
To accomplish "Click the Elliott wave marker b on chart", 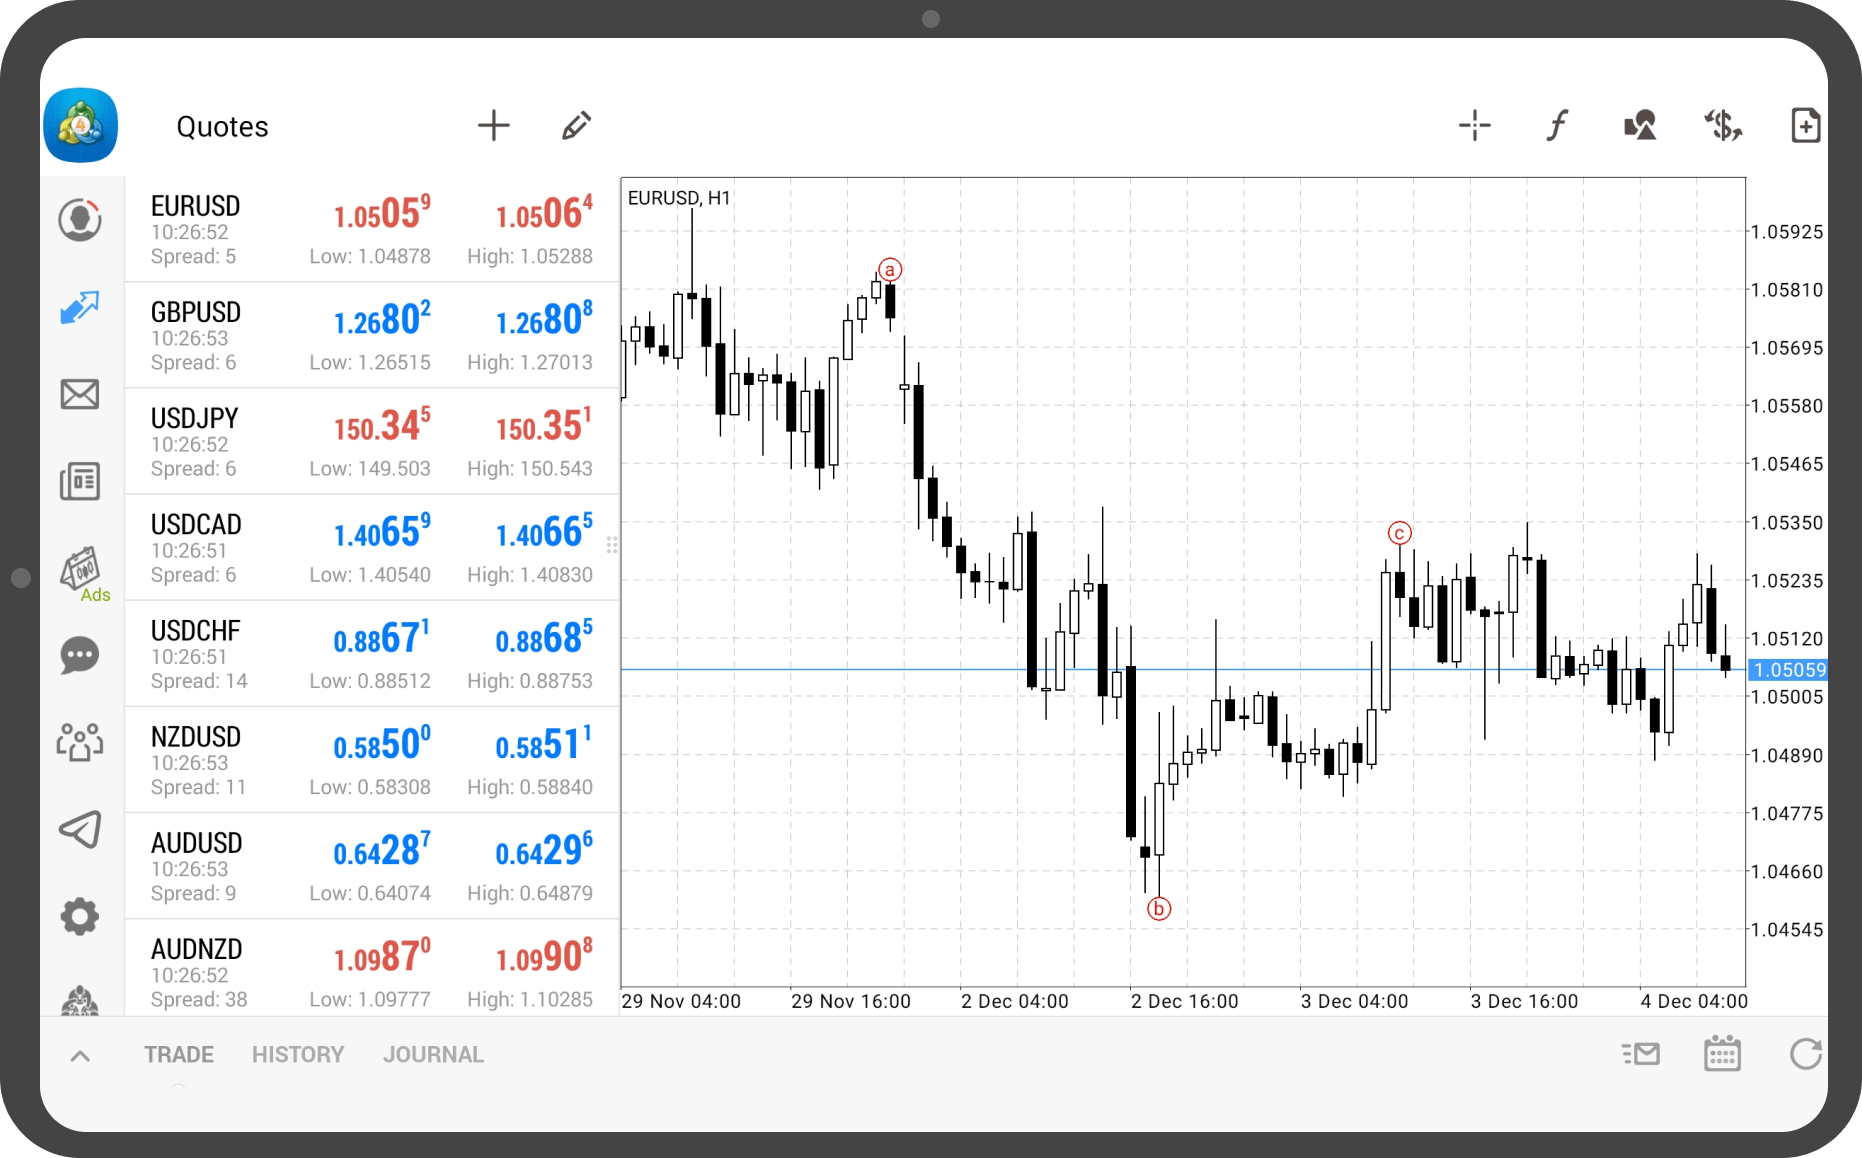I will (x=1159, y=909).
